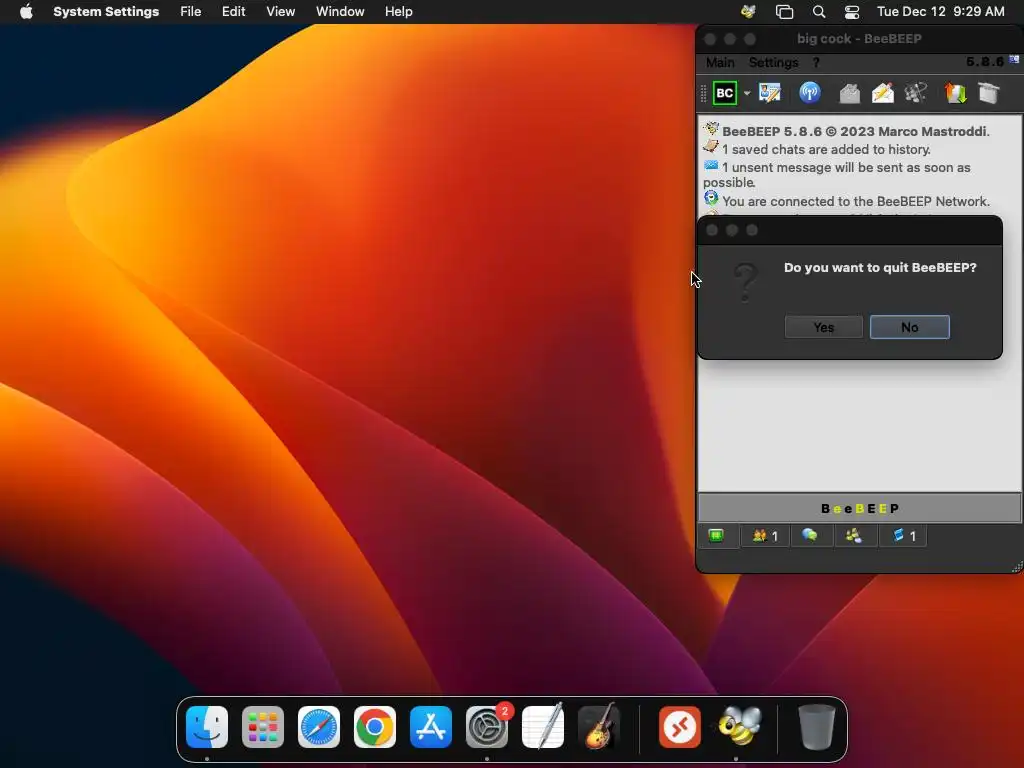Open the edit profile icon in BeeBEEP toolbar

pos(770,93)
